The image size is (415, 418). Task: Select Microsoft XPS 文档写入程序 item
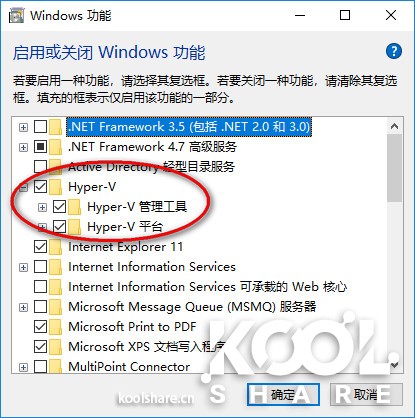(147, 347)
